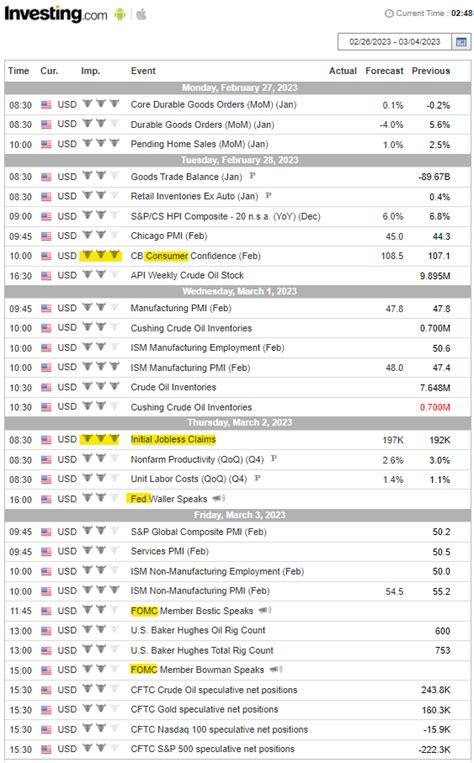Viewport: 474px width, 763px height.
Task: Click the clock icon near Current Time
Action: [x=389, y=14]
